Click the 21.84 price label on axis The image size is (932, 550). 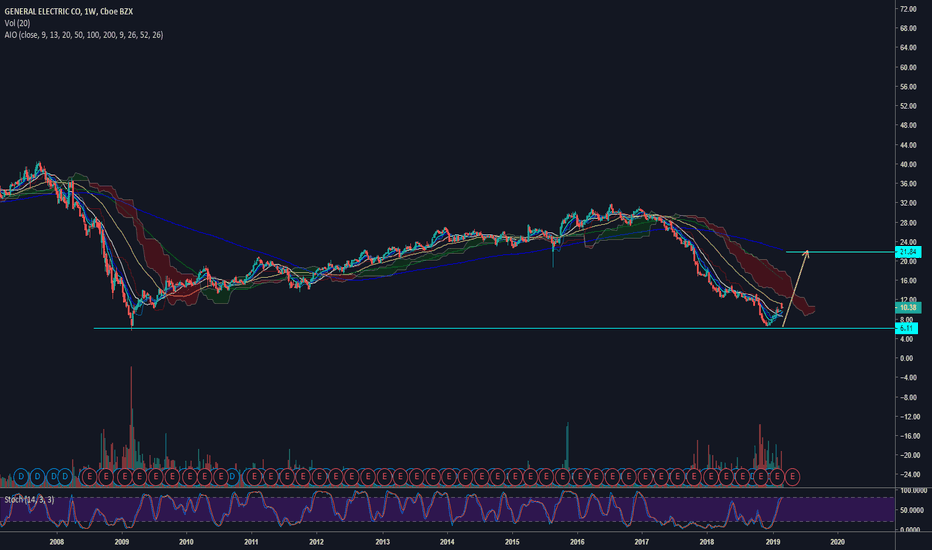(908, 252)
